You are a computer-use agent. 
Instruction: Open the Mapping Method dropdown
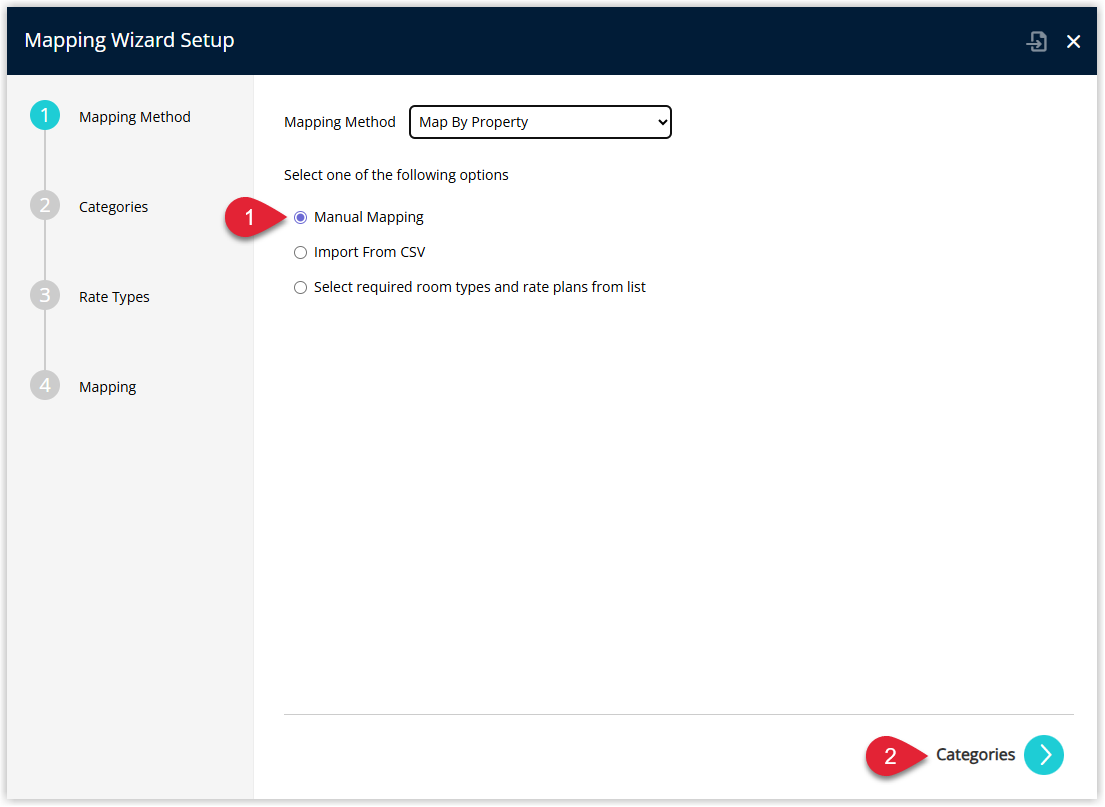[x=541, y=122]
